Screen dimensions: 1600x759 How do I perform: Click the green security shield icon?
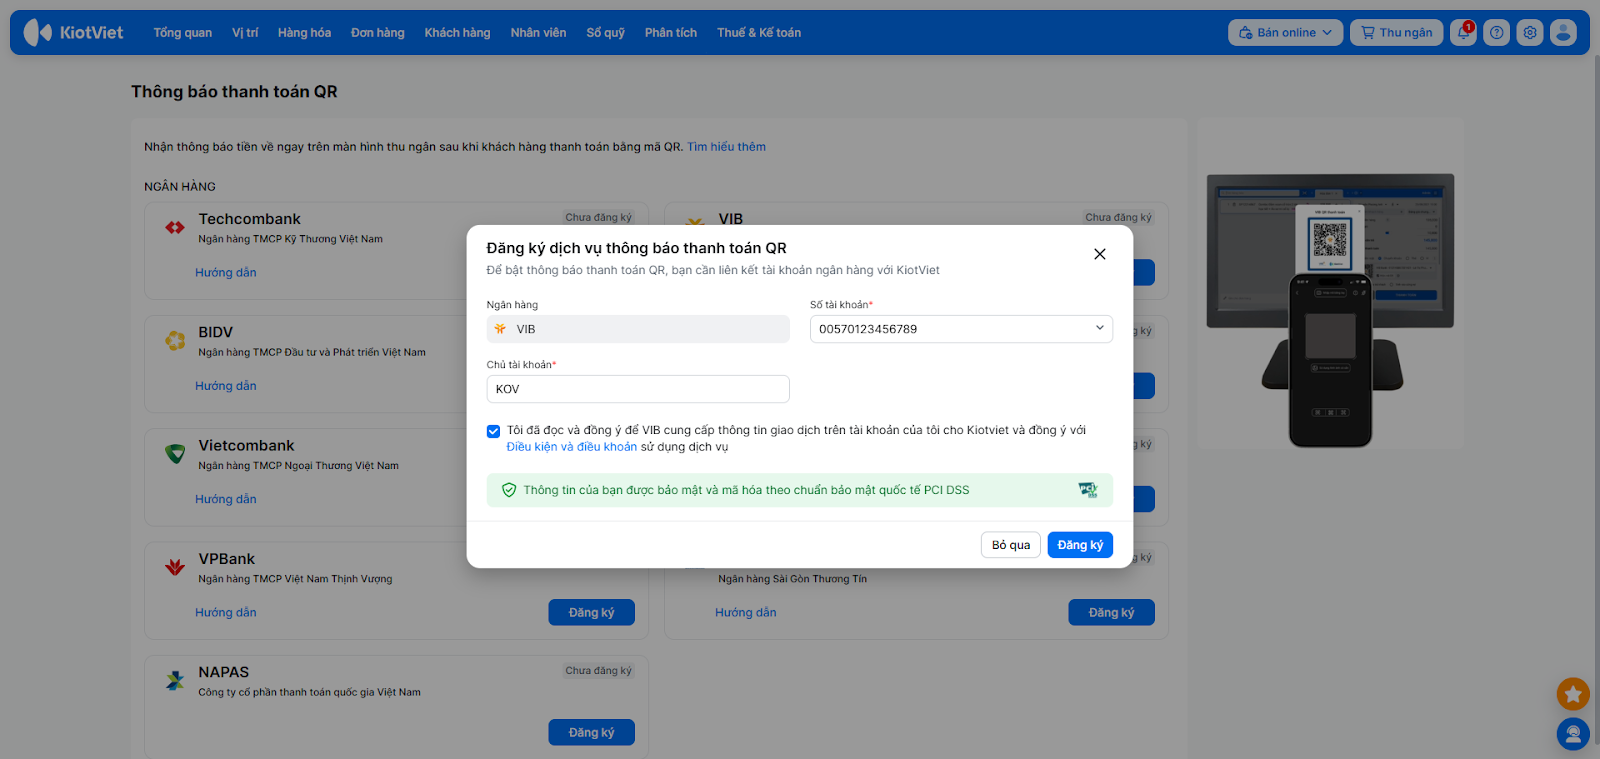click(x=509, y=490)
